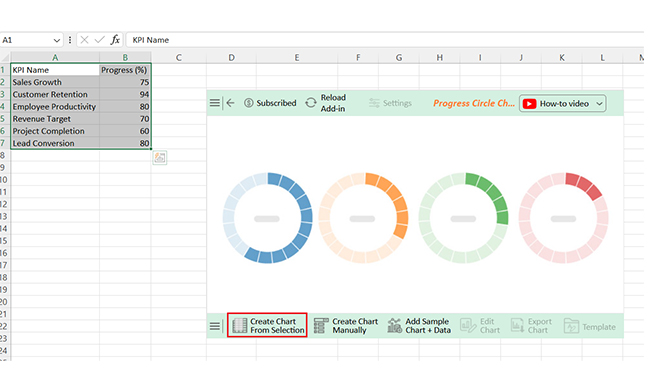This screenshot has height=371, width=650.
Task: Click the cell with value 60
Action: pos(125,131)
